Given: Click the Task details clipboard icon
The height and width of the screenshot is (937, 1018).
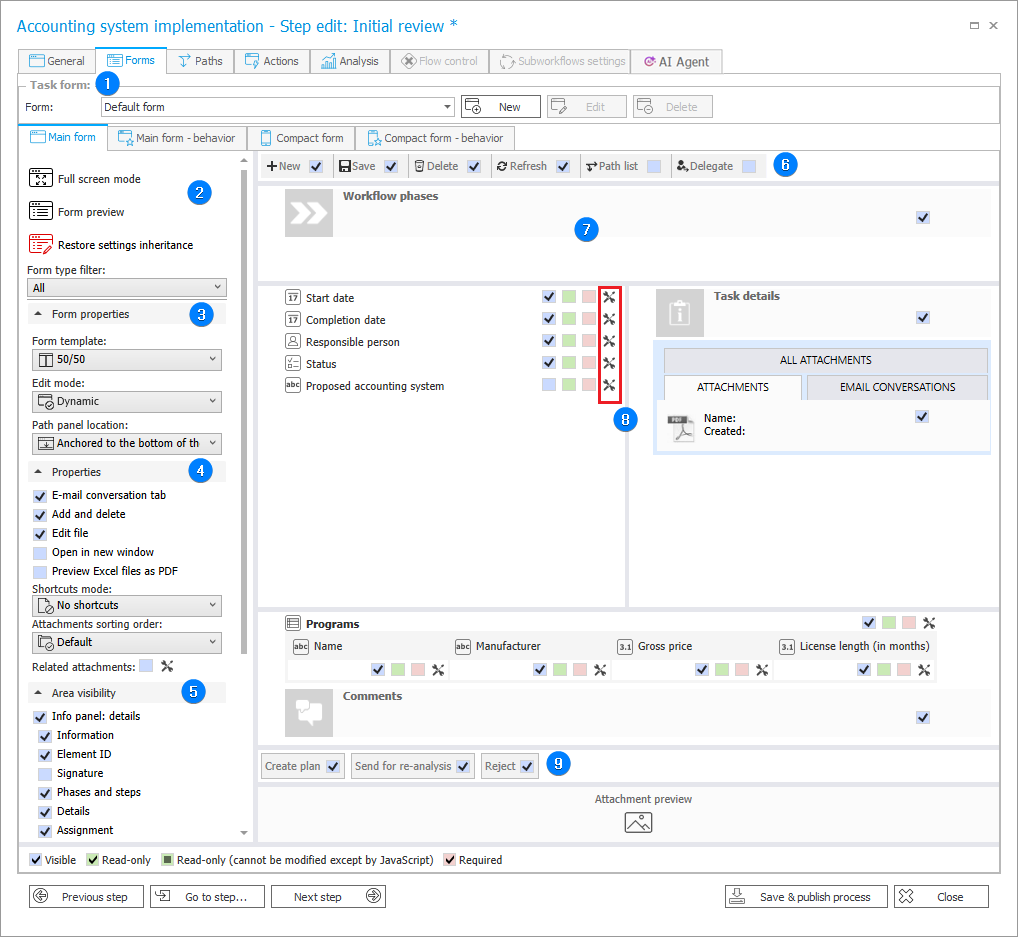Looking at the screenshot, I should click(679, 312).
